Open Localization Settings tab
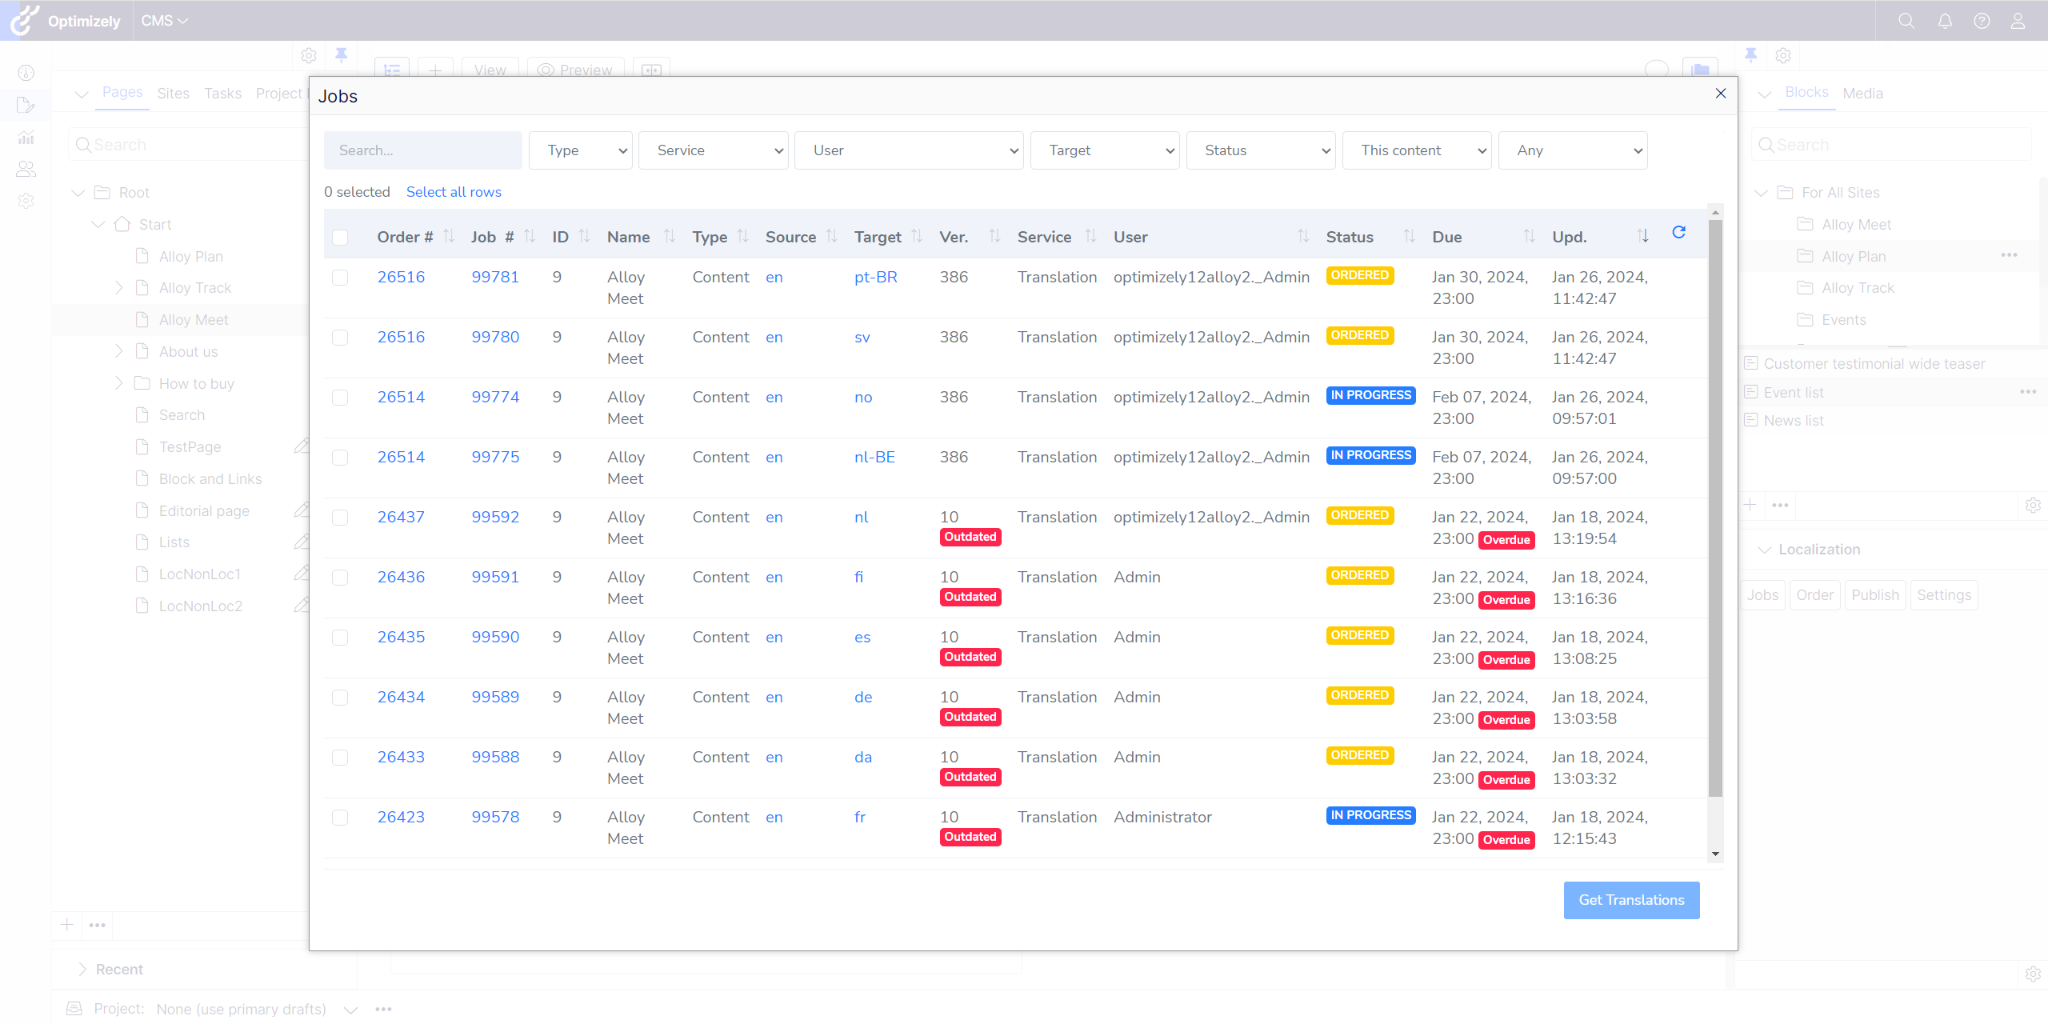The height and width of the screenshot is (1025, 2048). pyautogui.click(x=1944, y=595)
